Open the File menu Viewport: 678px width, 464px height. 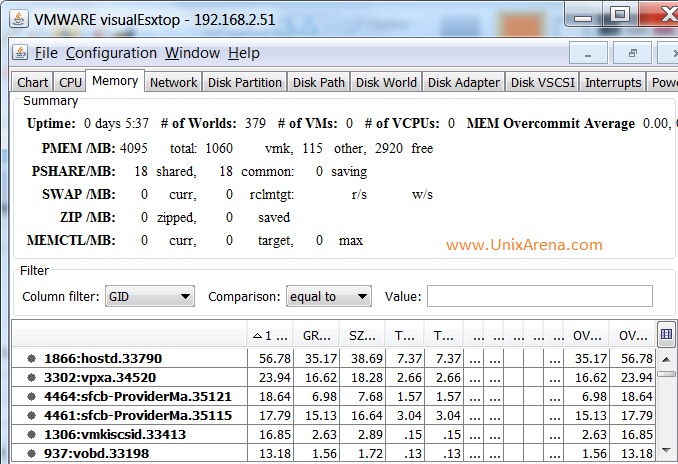coord(46,53)
